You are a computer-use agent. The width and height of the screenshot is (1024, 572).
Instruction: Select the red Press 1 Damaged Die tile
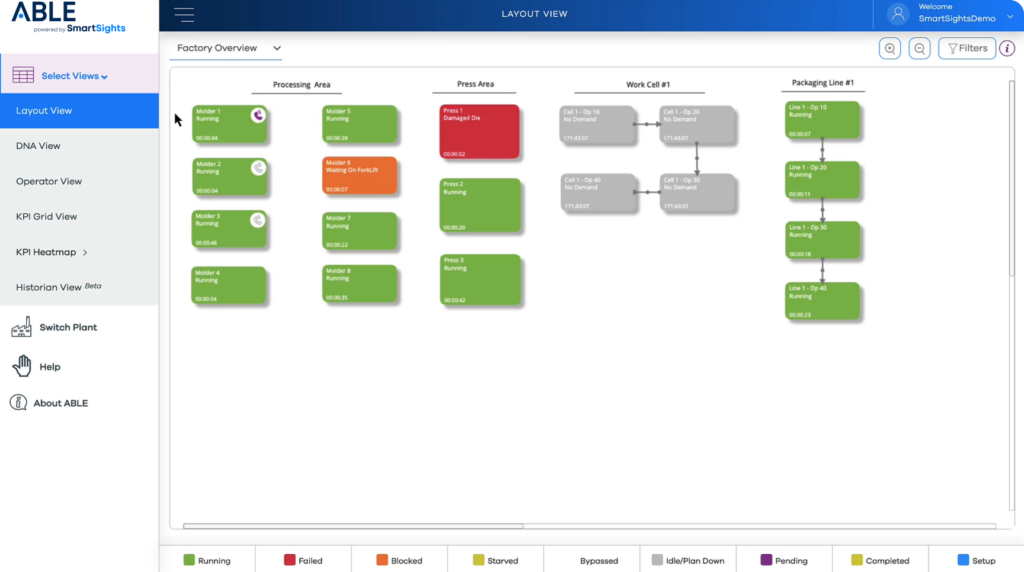479,131
